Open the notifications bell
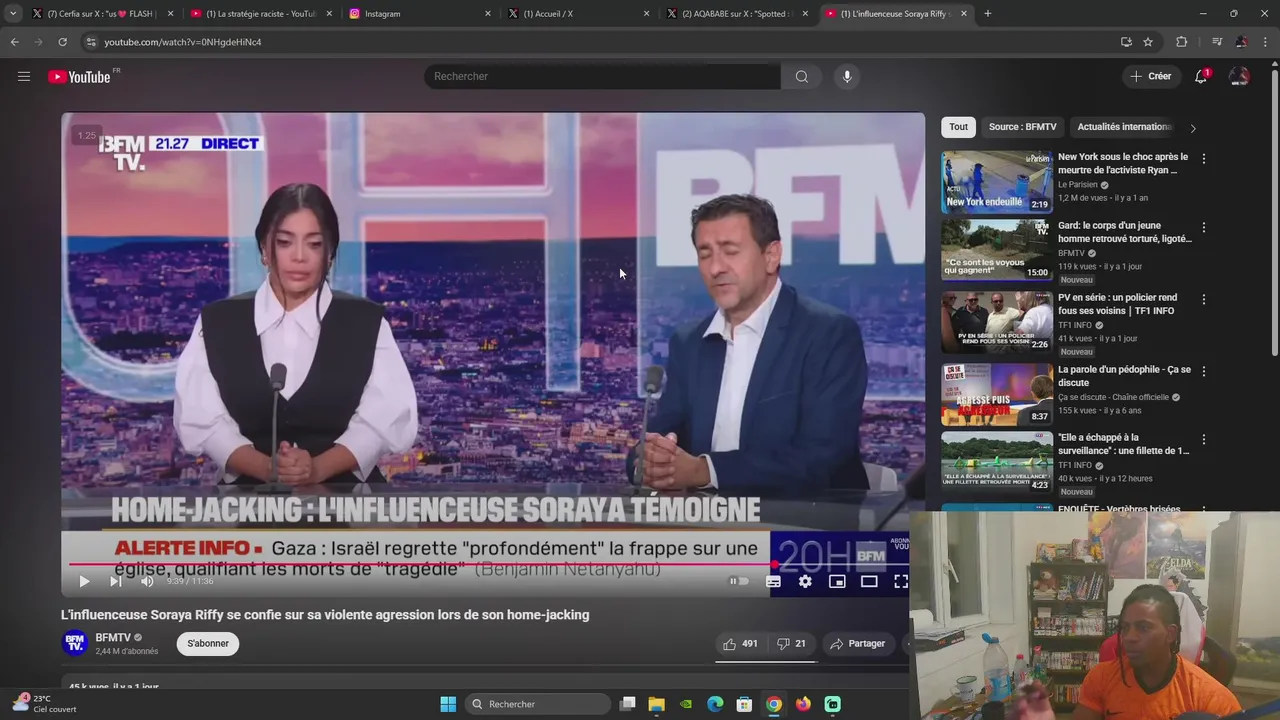 [1202, 76]
